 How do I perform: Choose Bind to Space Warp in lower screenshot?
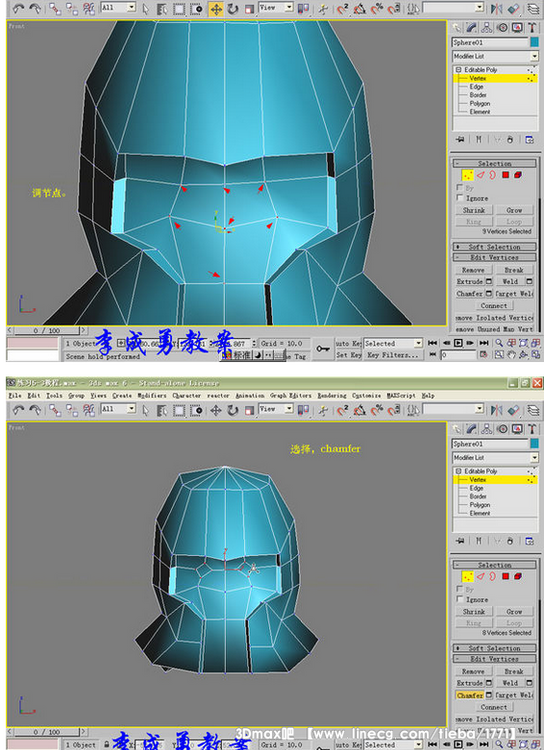point(89,410)
